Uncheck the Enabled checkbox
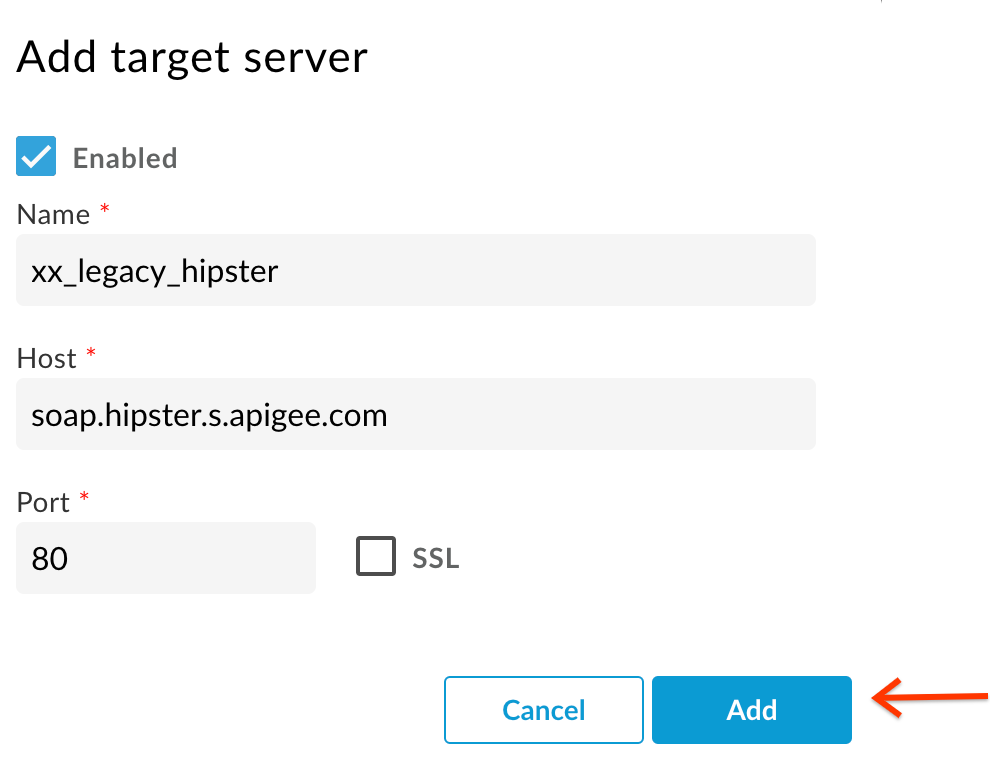This screenshot has width=990, height=764. [36, 156]
